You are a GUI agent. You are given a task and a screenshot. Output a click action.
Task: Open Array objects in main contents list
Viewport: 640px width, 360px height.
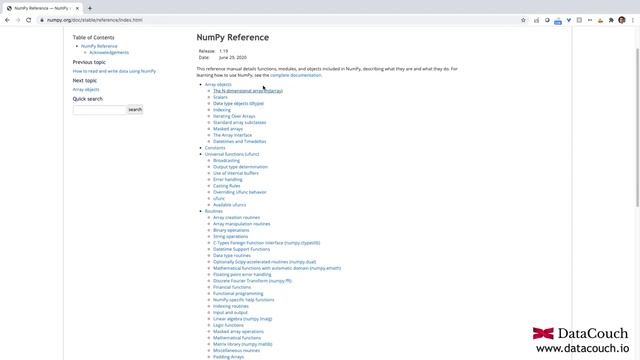(x=218, y=84)
